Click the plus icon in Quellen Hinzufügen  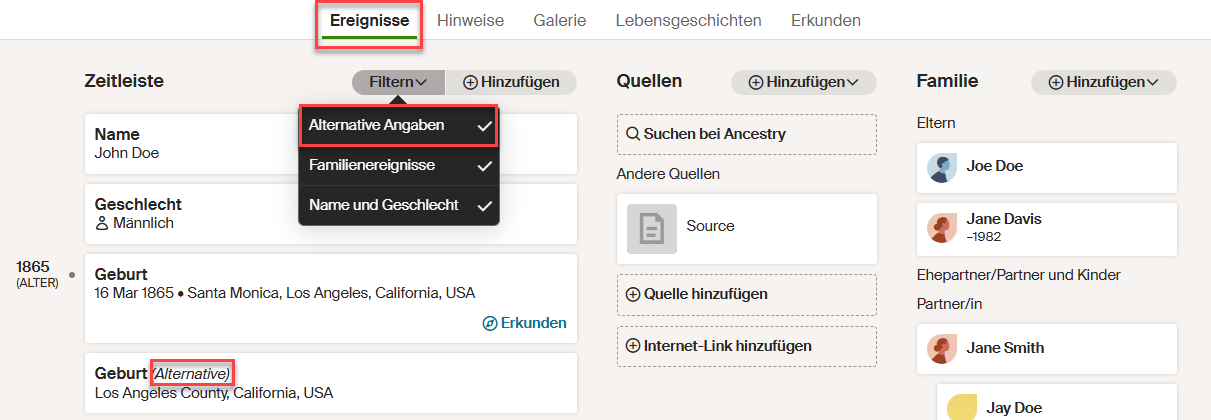[x=756, y=82]
